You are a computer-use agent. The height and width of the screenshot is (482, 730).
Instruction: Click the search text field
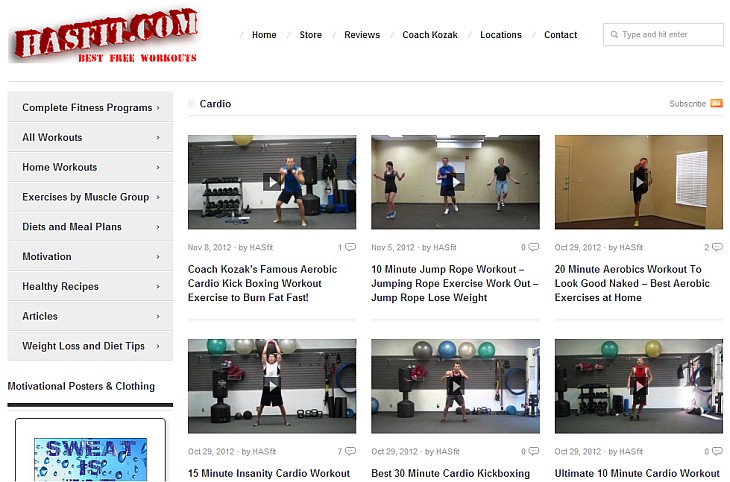pos(669,35)
